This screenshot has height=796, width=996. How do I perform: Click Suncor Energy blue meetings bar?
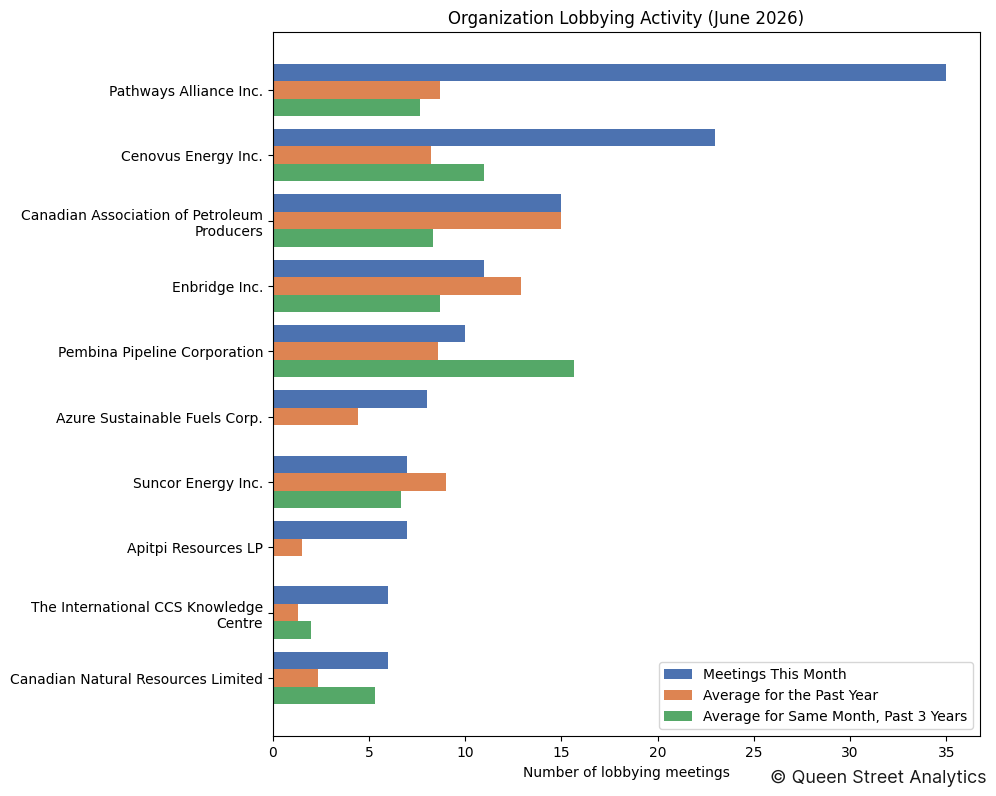point(340,464)
